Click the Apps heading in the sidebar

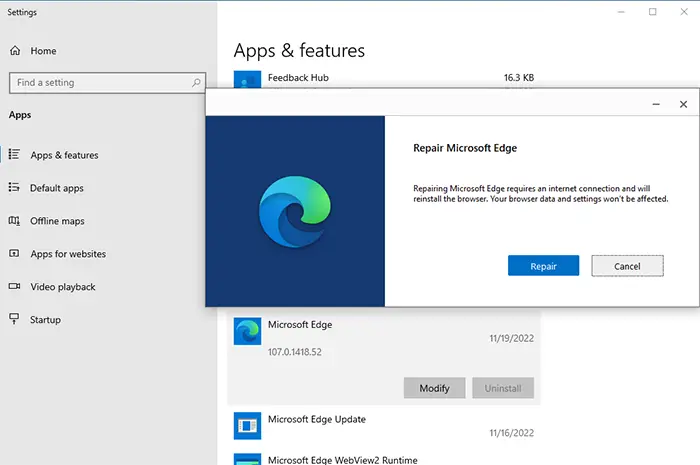[20, 115]
